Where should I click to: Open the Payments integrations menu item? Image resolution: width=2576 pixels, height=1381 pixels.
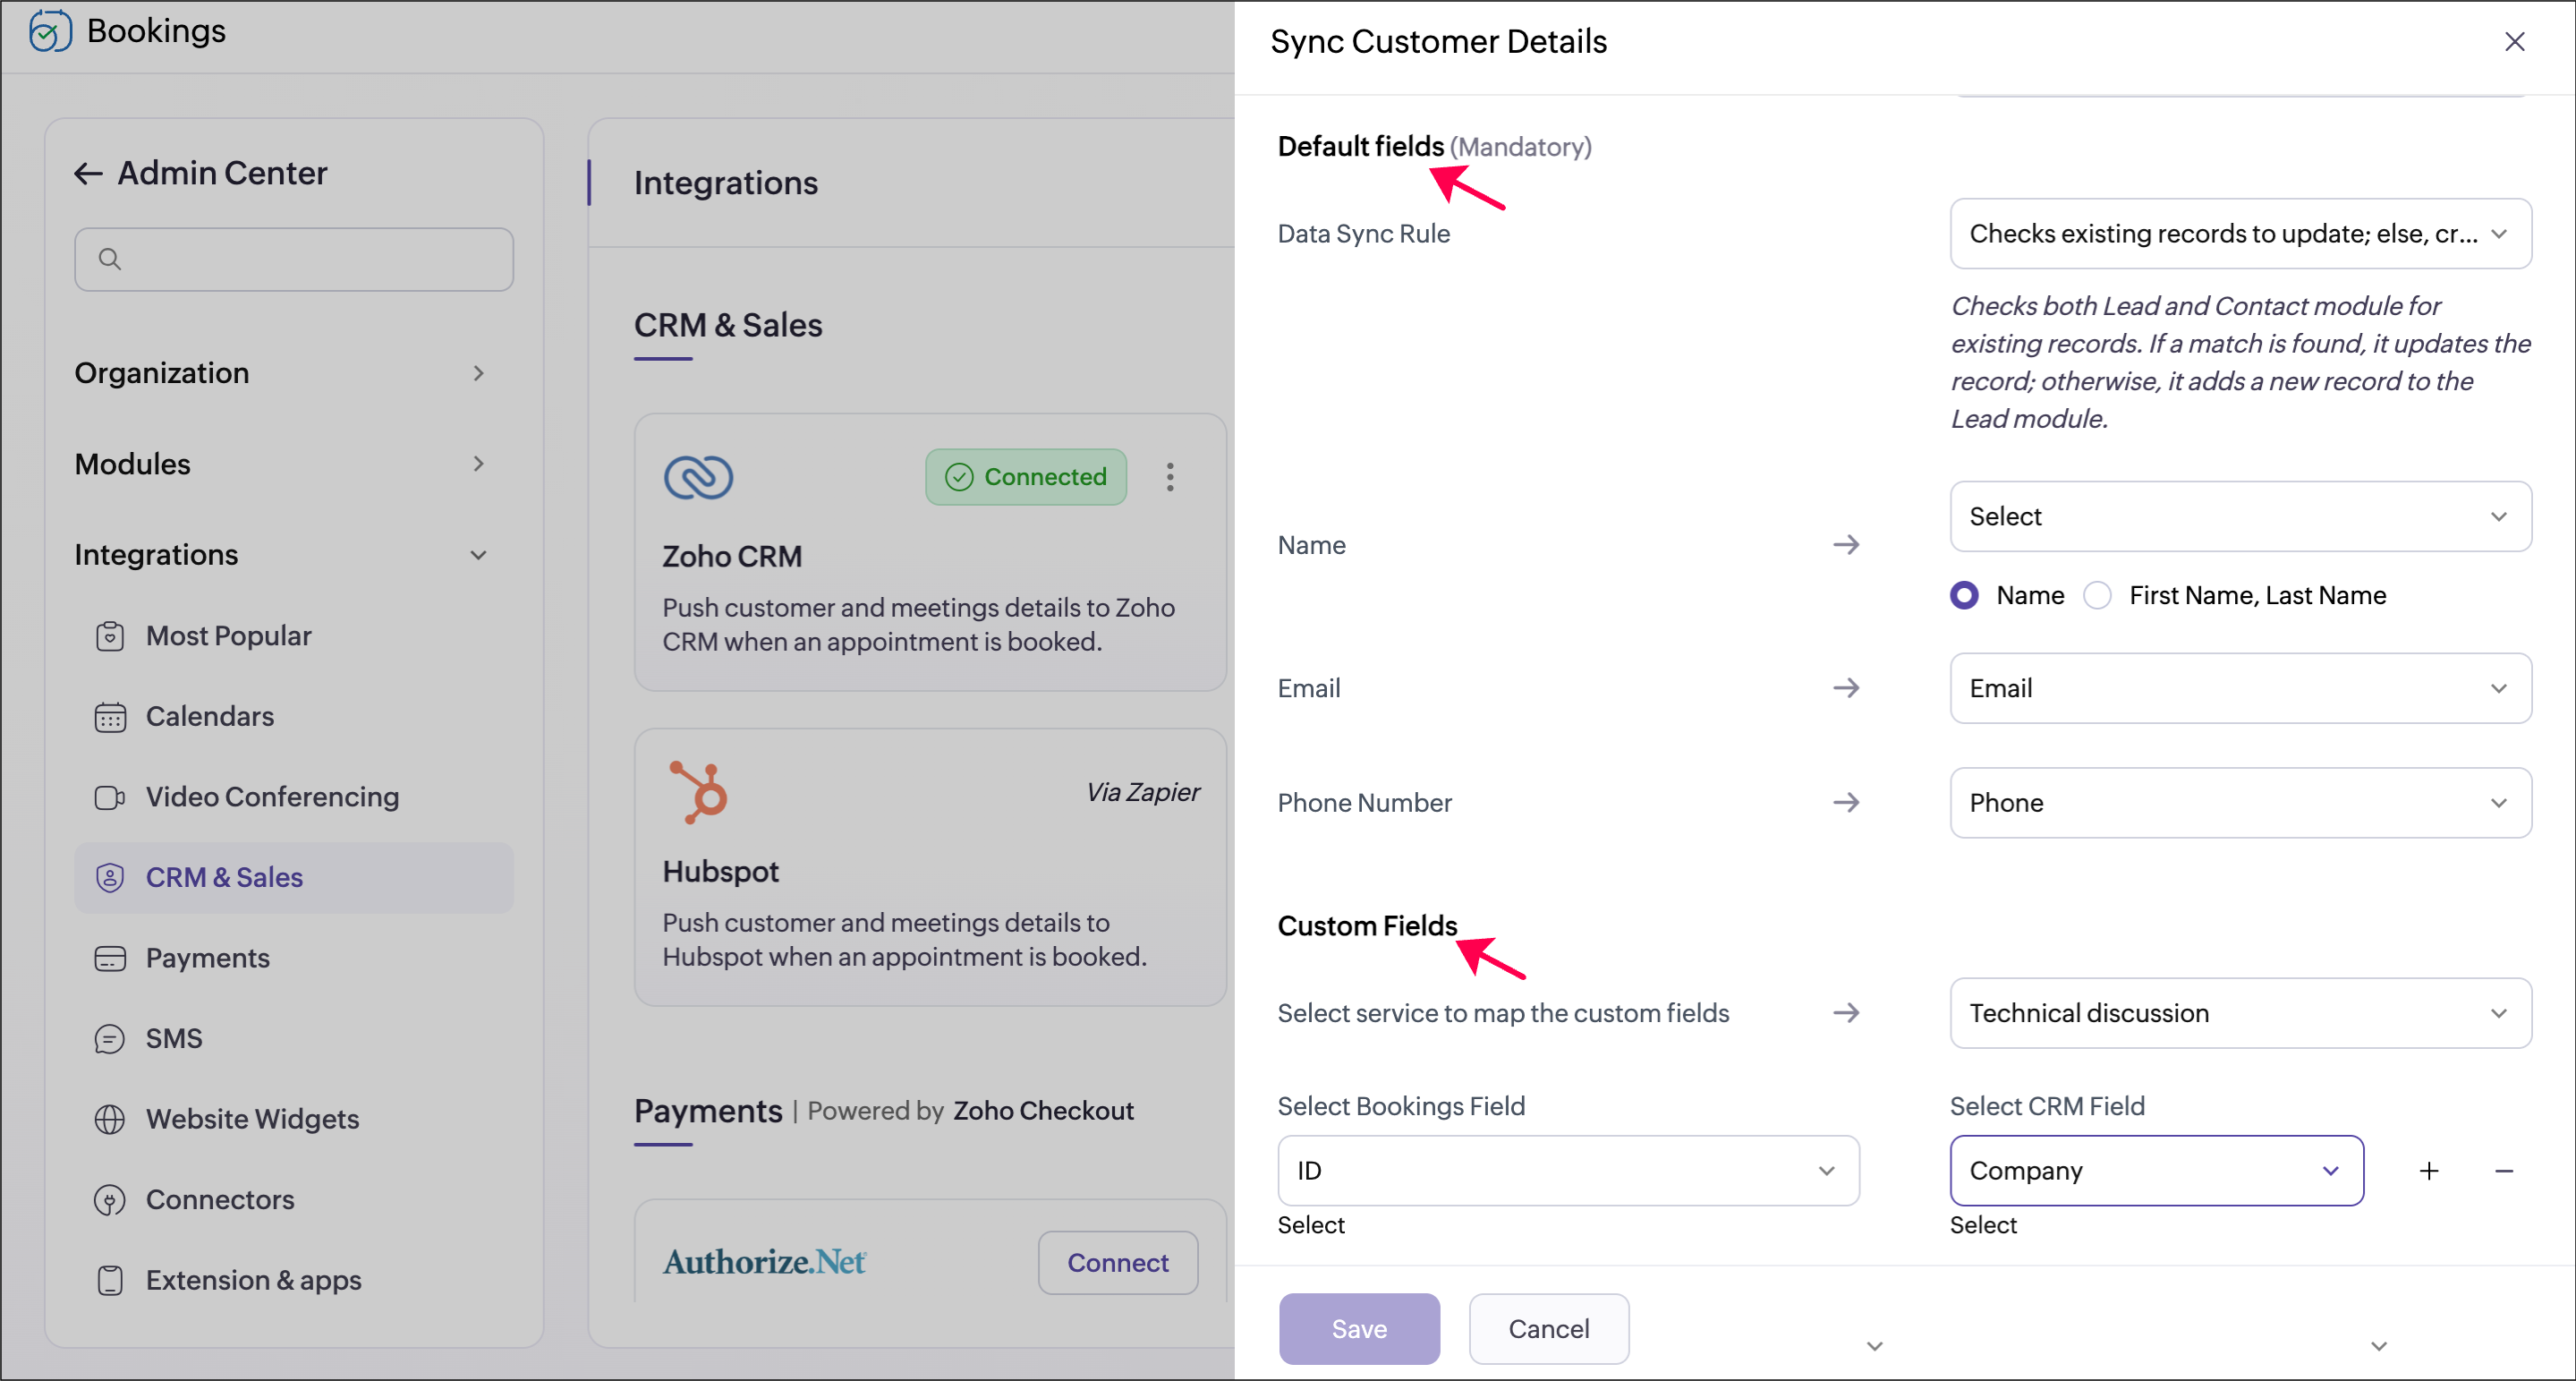coord(207,958)
